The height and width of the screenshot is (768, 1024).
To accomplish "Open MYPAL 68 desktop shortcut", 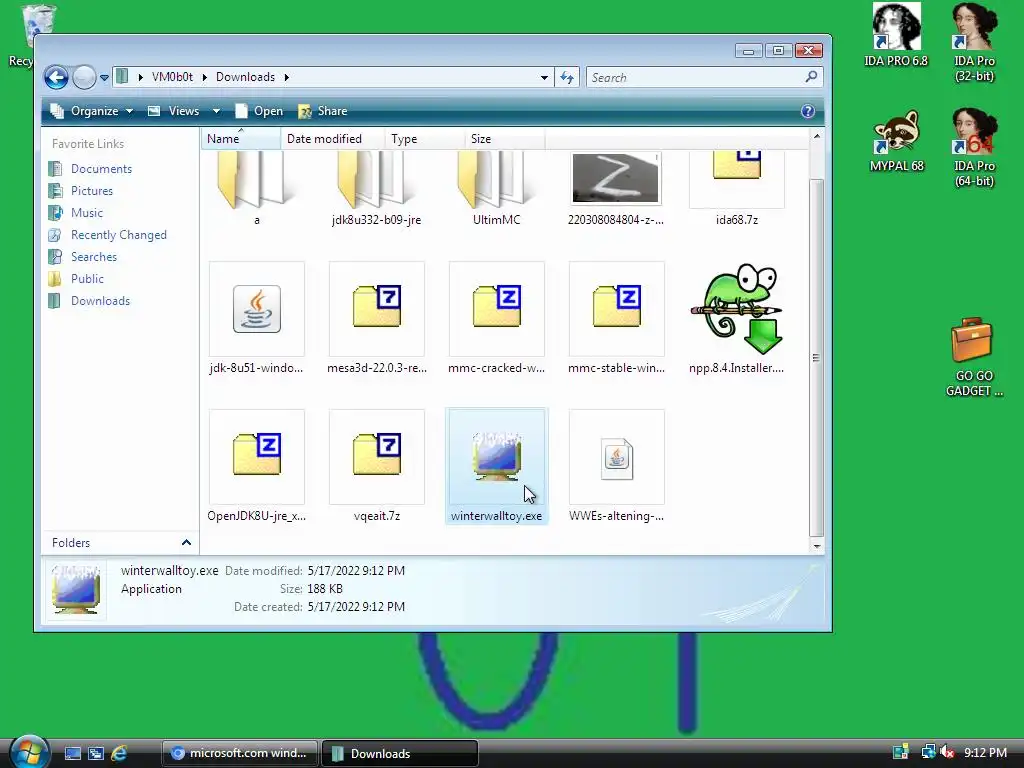I will tap(897, 141).
